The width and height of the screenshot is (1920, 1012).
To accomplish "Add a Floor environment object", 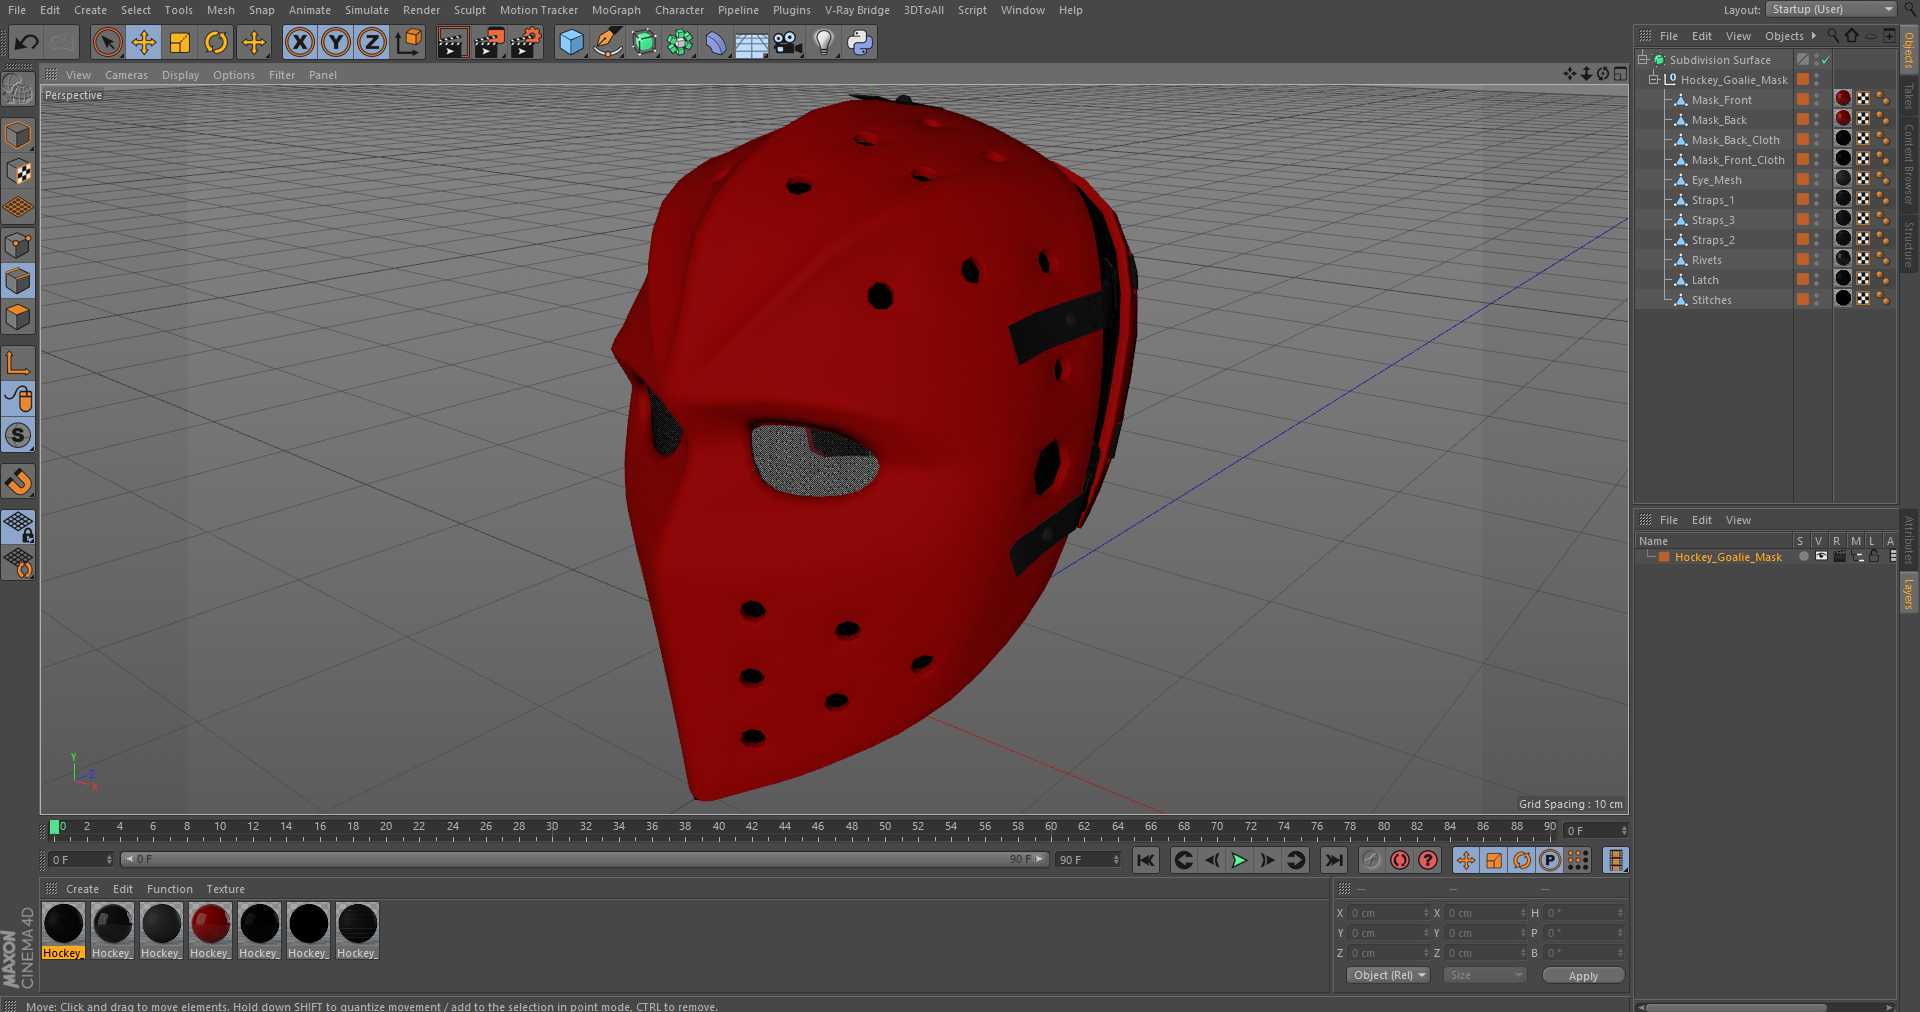I will (x=751, y=42).
